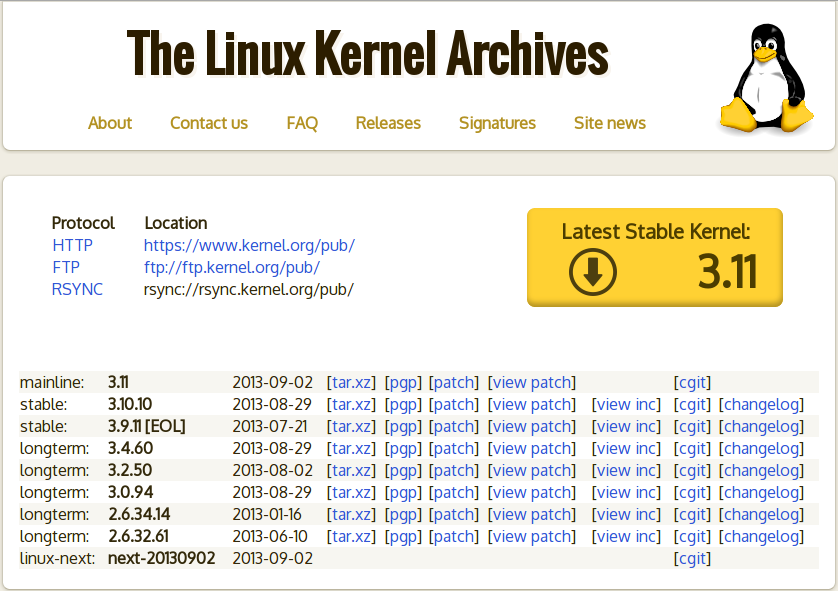Open view inc for stable 3.10.10
This screenshot has width=838, height=591.
coord(626,405)
